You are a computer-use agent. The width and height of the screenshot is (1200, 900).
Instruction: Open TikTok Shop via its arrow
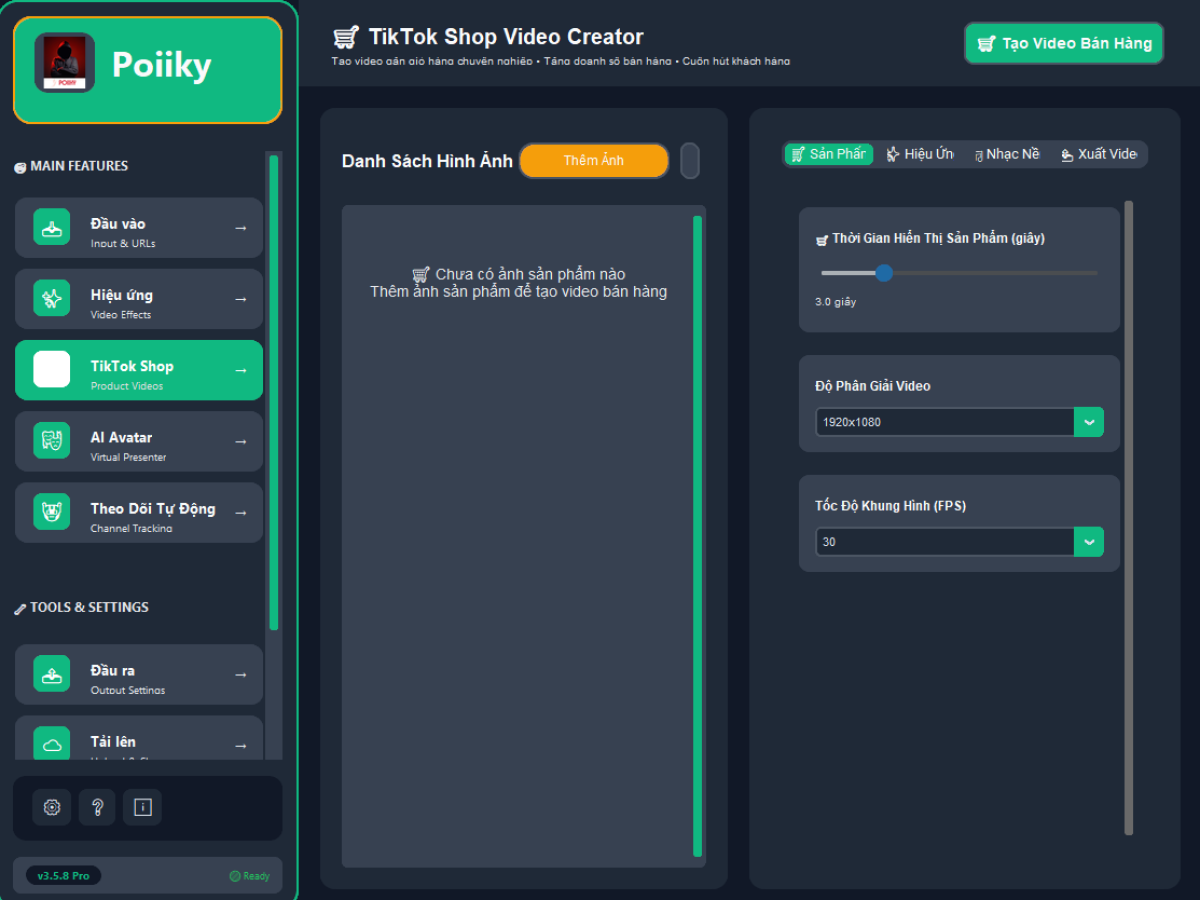240,370
